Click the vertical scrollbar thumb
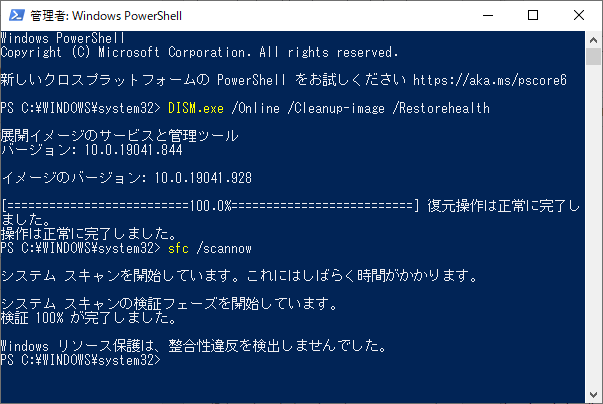Screen dimensions: 603x404 click(593, 57)
